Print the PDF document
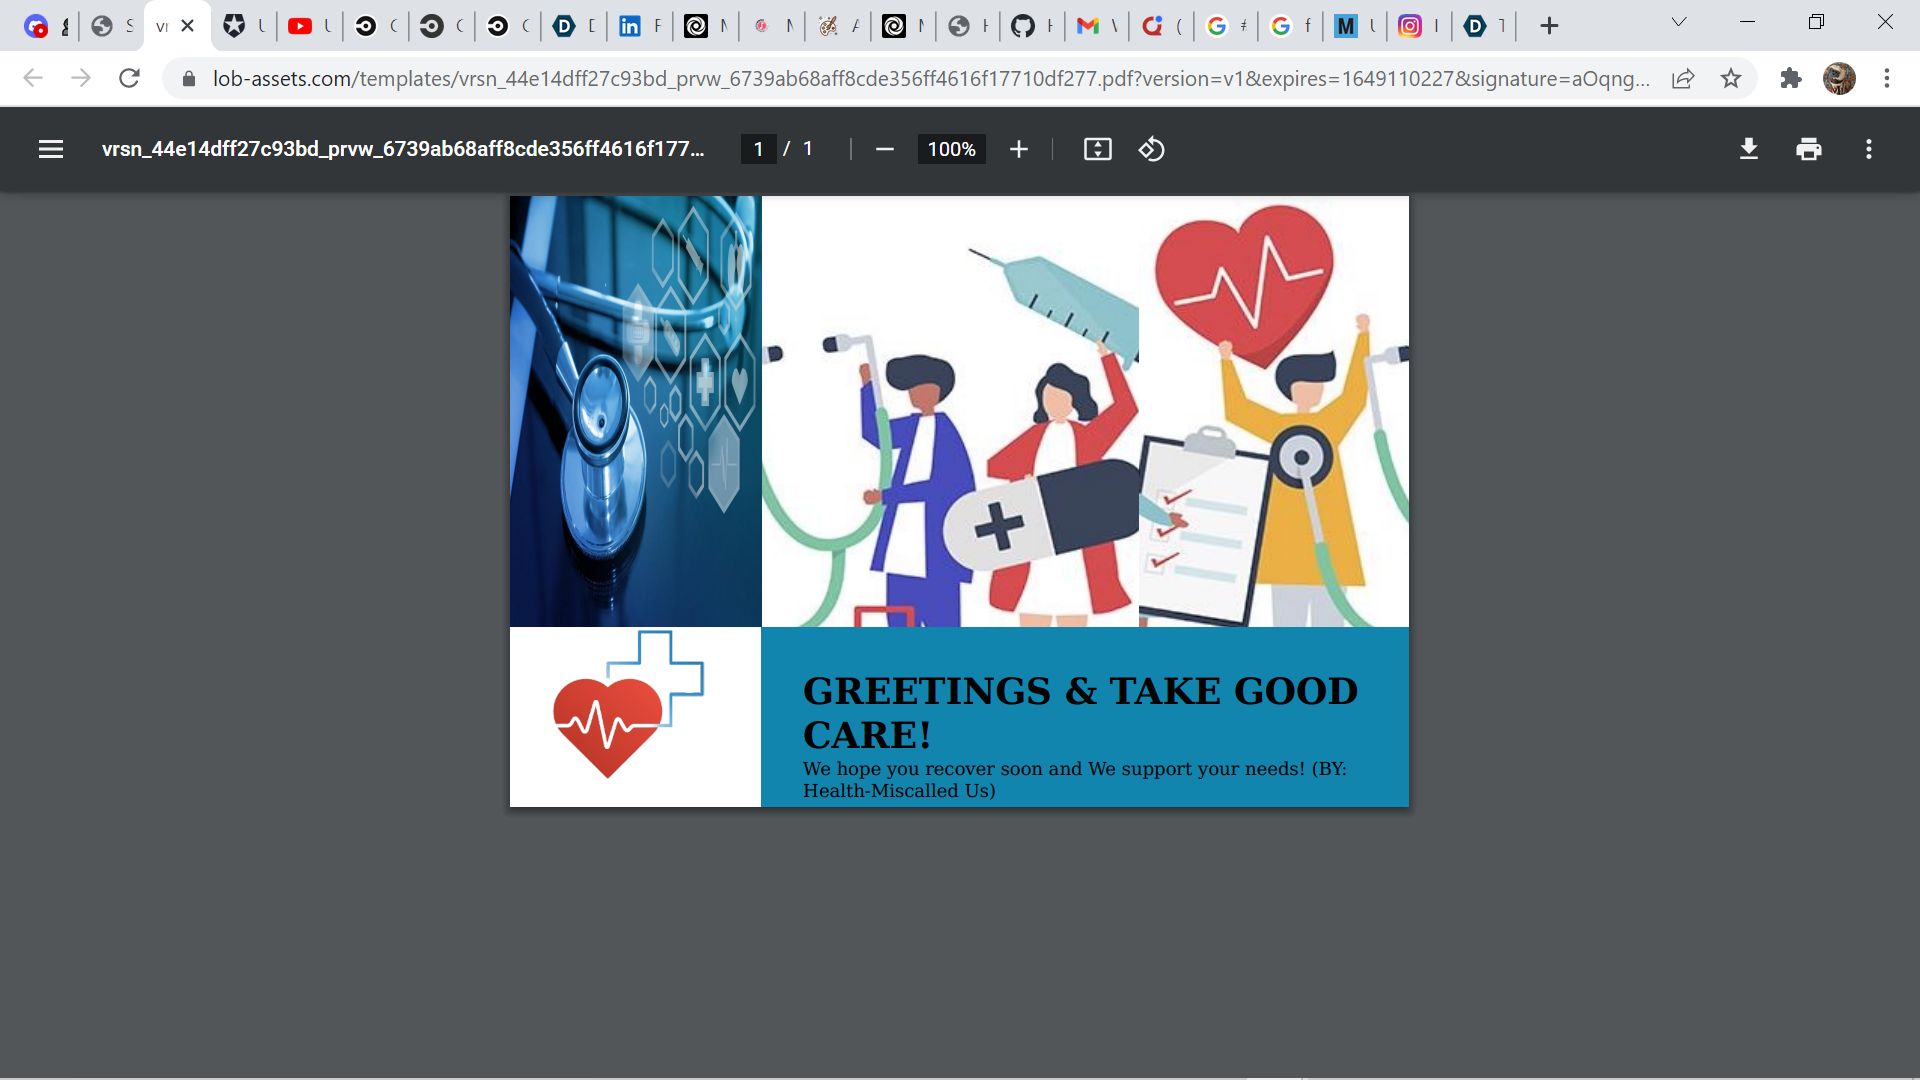Screen dimensions: 1920x1080 [x=1808, y=149]
